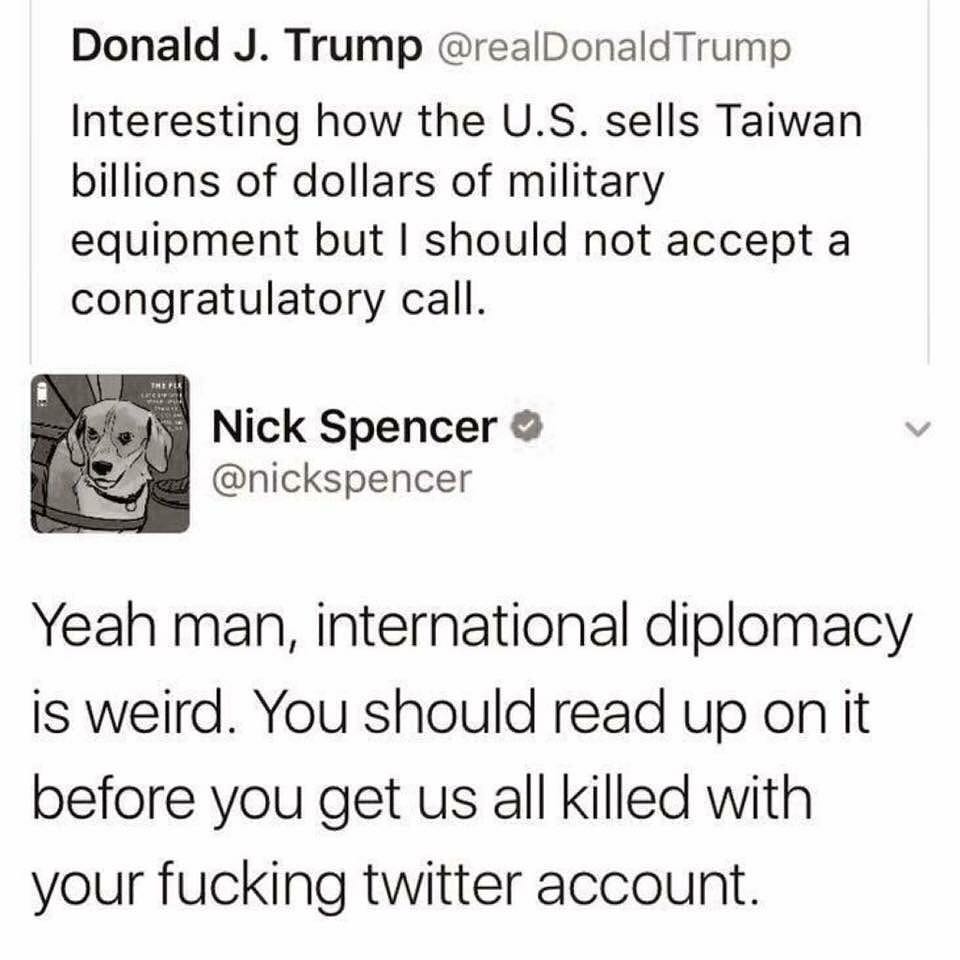Expand the tweet options chevron
Viewport: 960px width, 960px height.
pos(918,429)
